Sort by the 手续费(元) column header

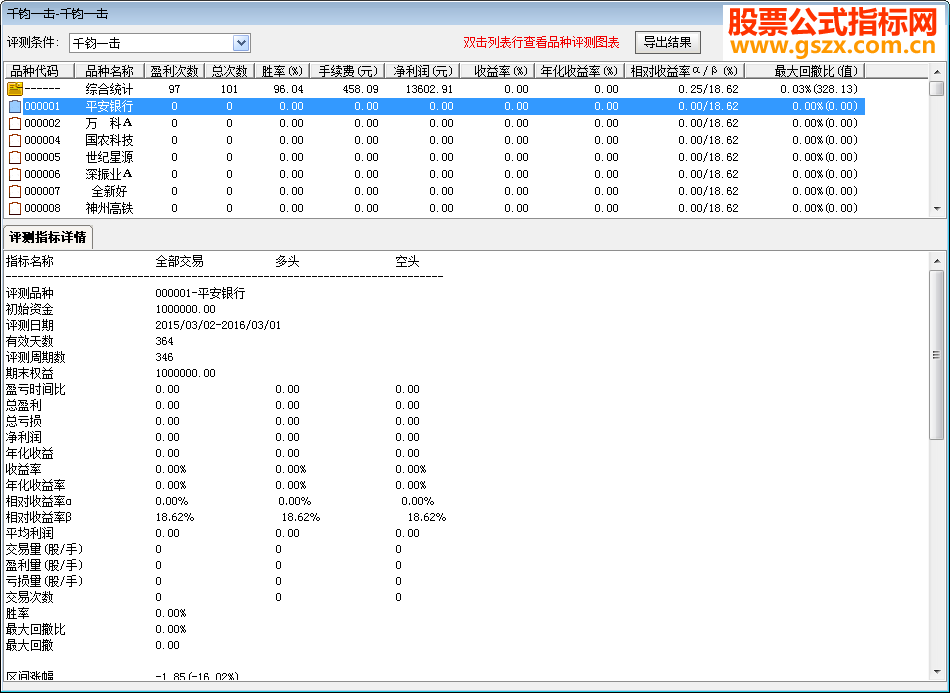pos(348,71)
